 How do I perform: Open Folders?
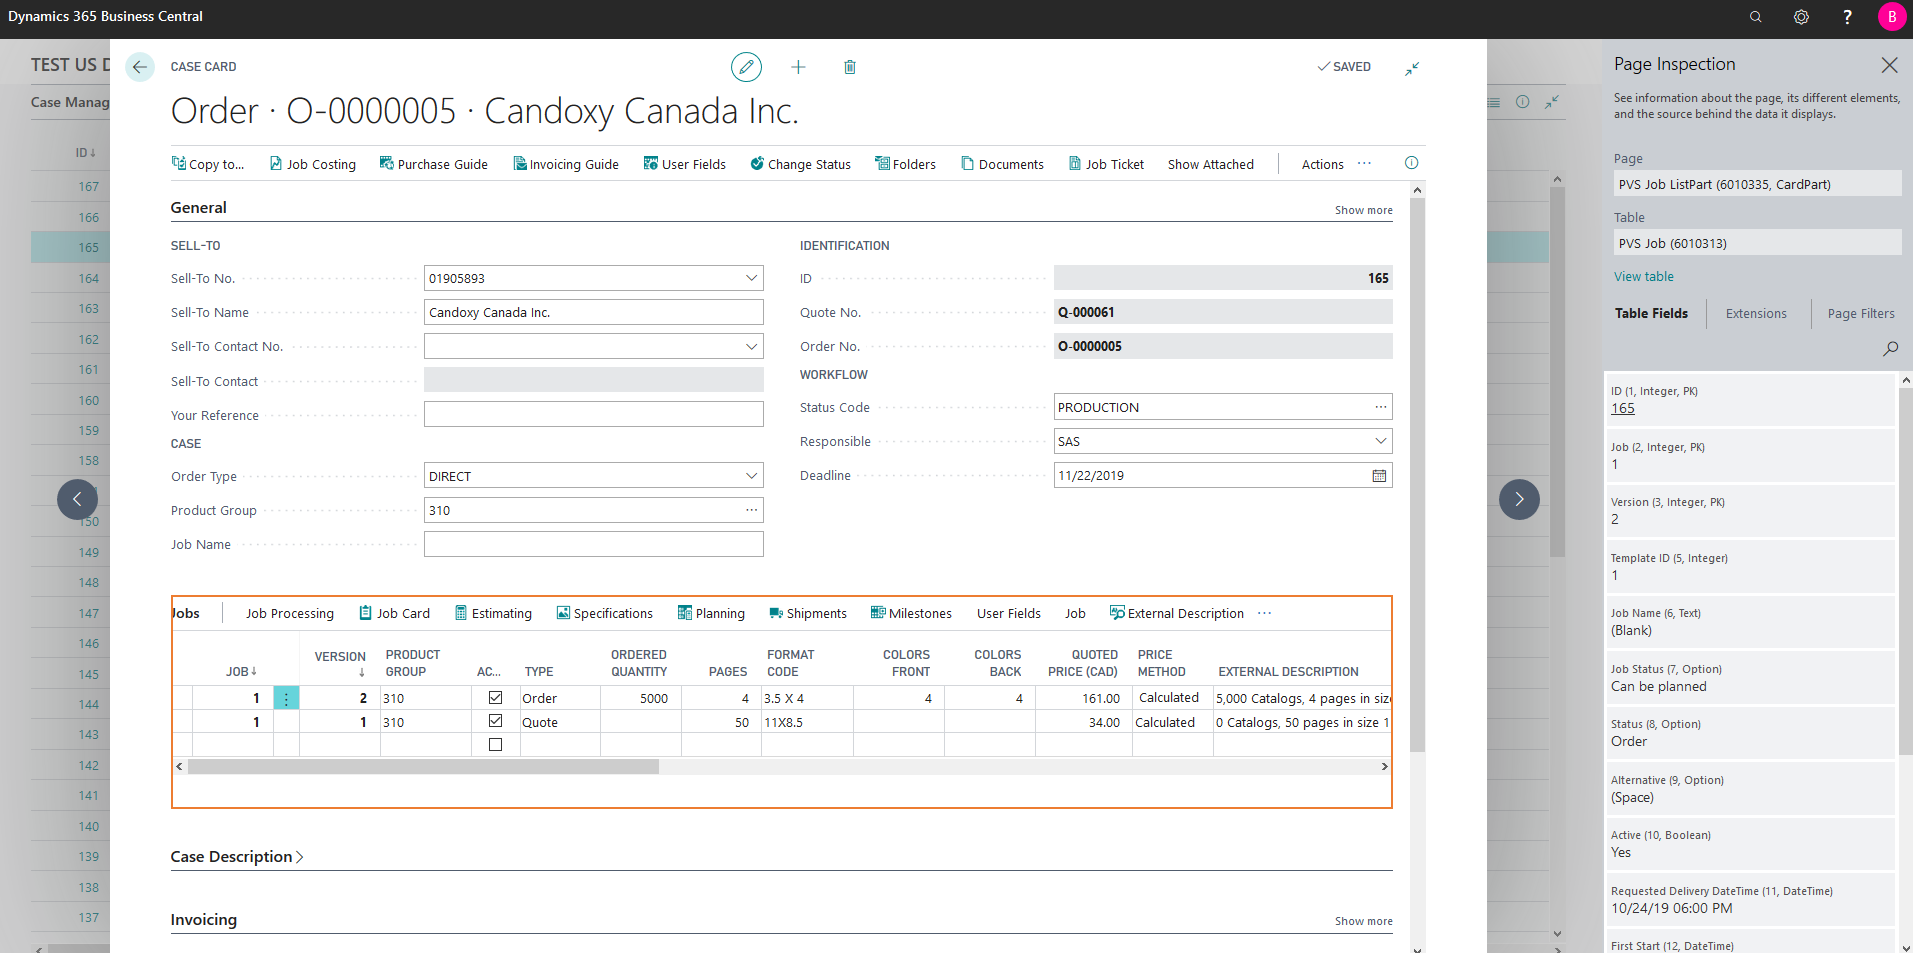(905, 164)
